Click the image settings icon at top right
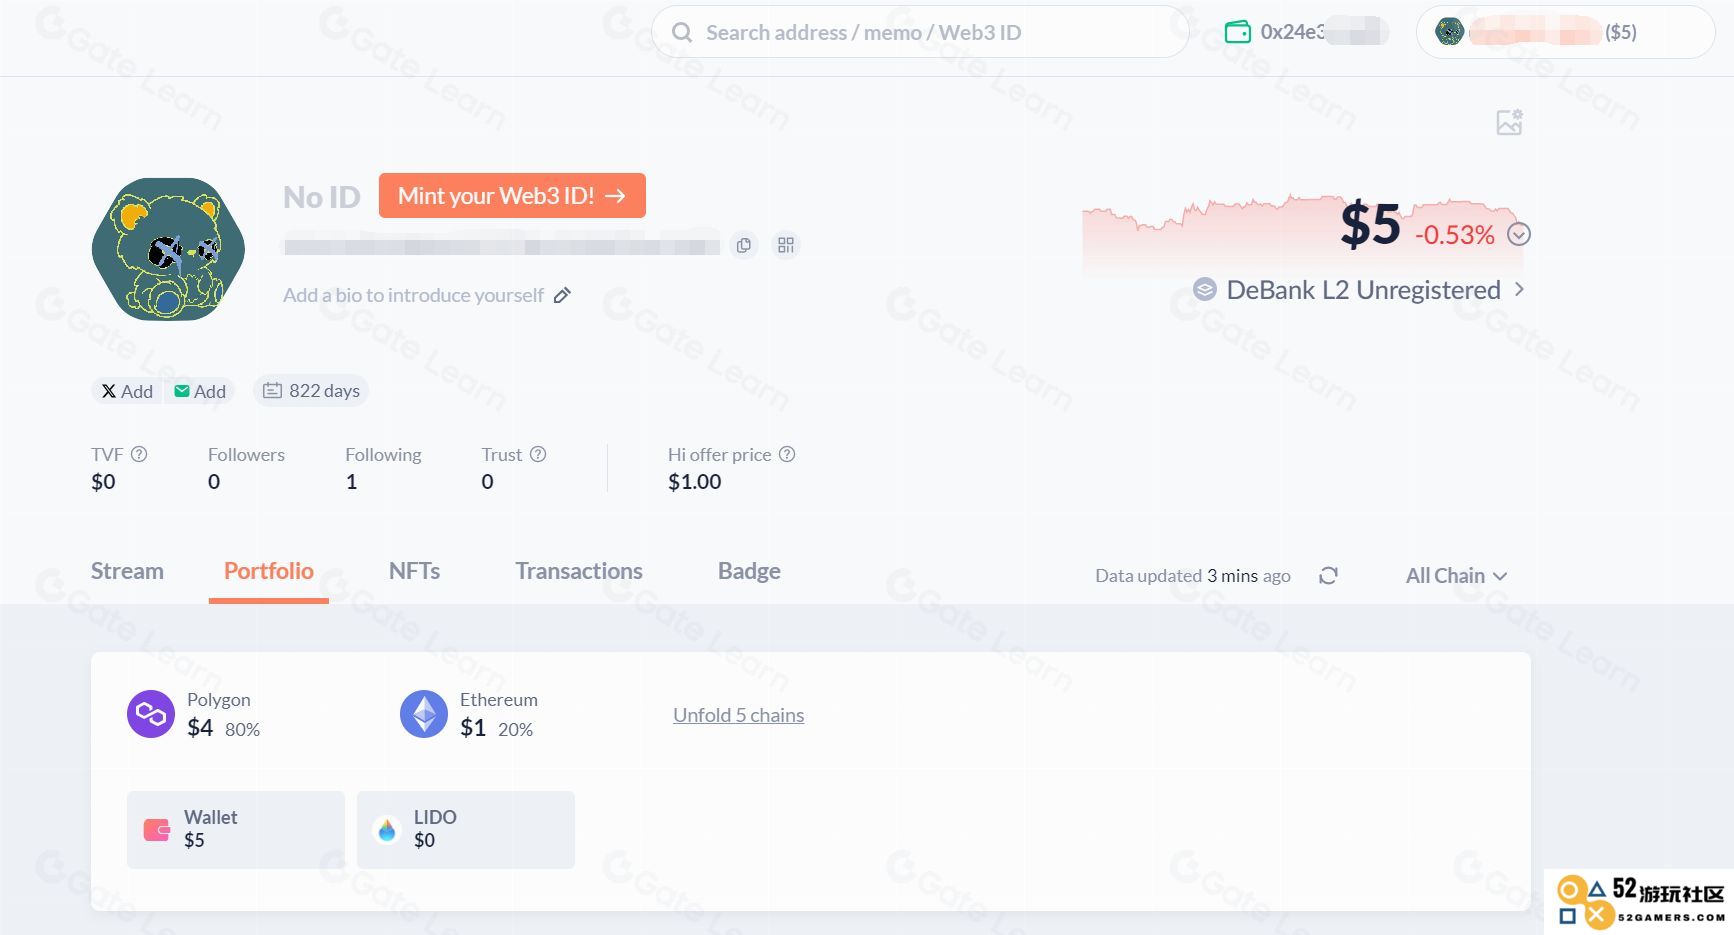Viewport: 1734px width, 935px height. [1509, 122]
